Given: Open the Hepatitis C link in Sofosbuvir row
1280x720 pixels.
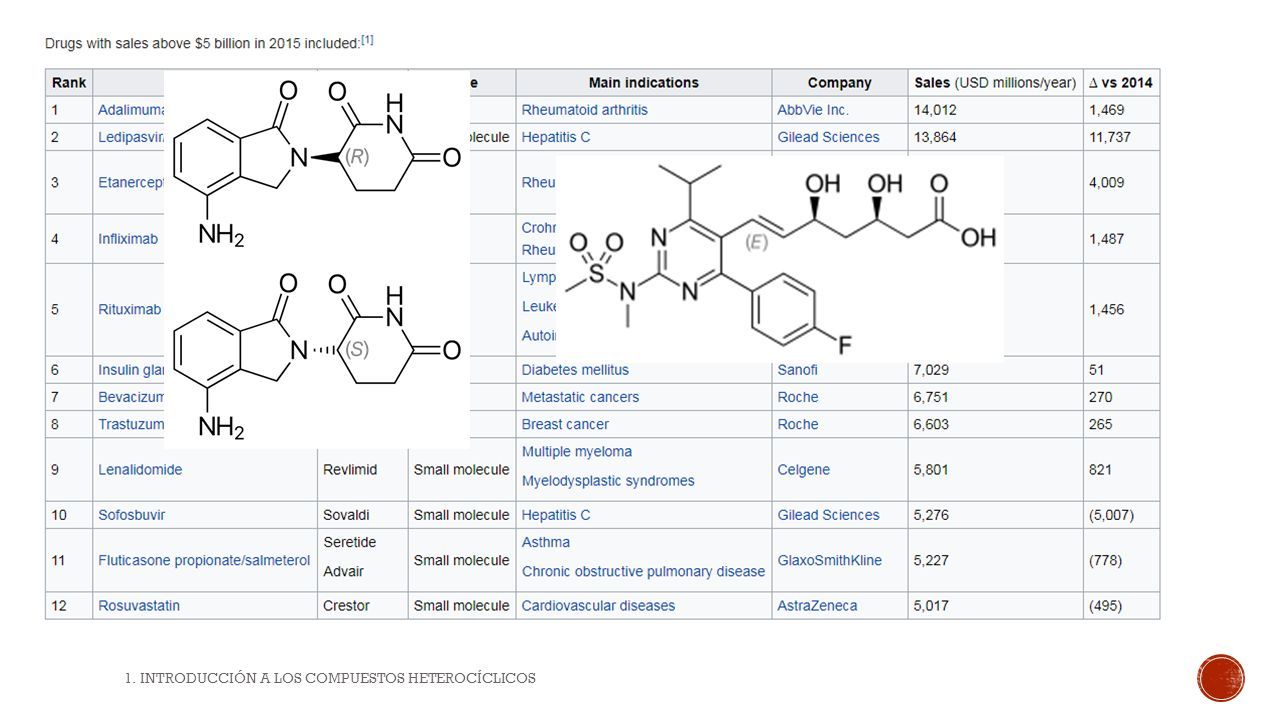Looking at the screenshot, I should pyautogui.click(x=556, y=515).
